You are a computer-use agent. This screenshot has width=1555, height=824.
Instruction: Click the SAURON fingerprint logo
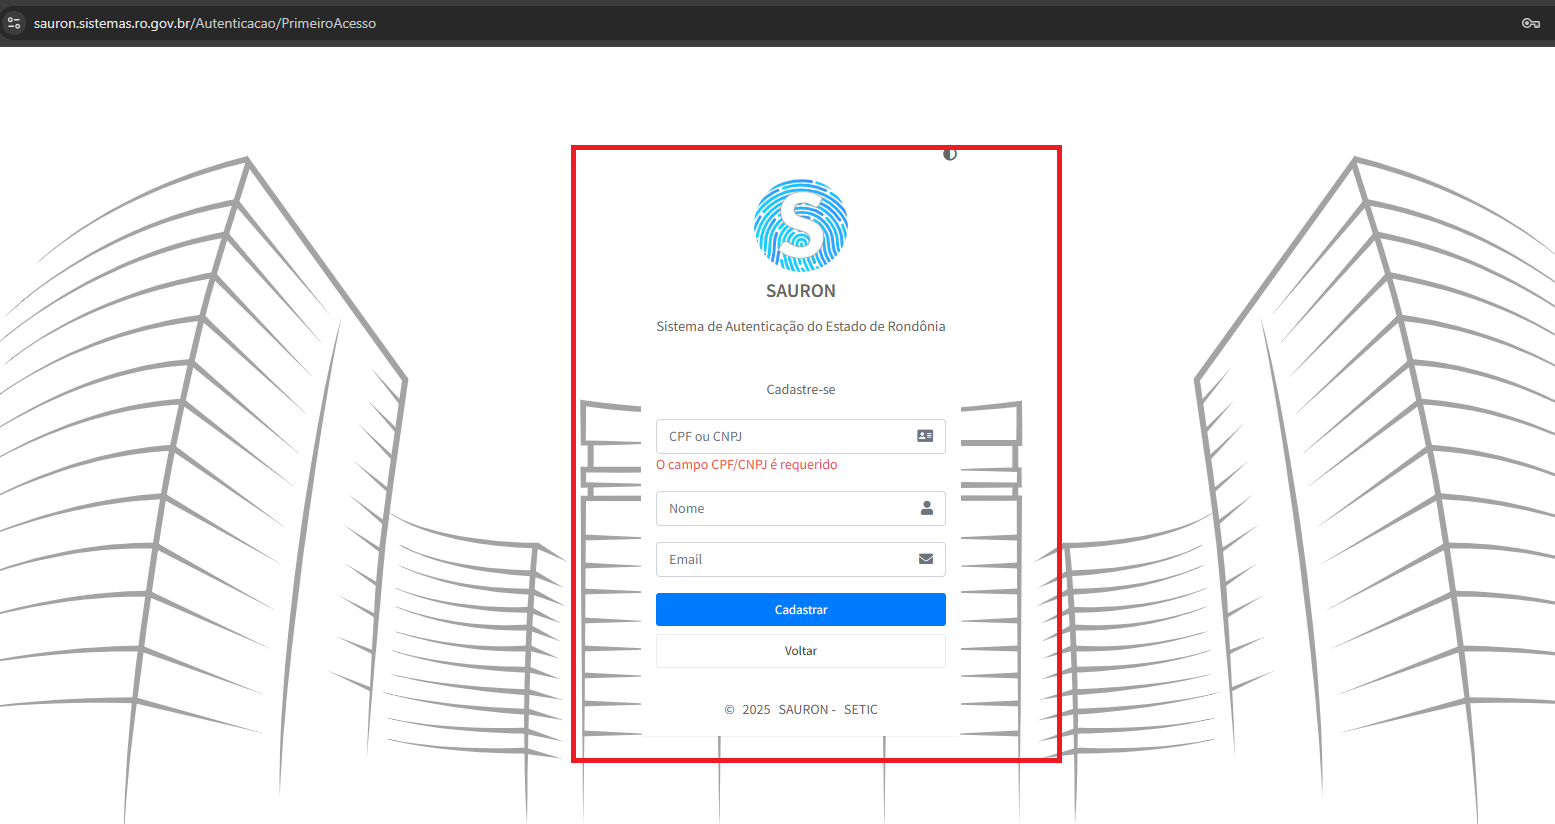point(801,226)
